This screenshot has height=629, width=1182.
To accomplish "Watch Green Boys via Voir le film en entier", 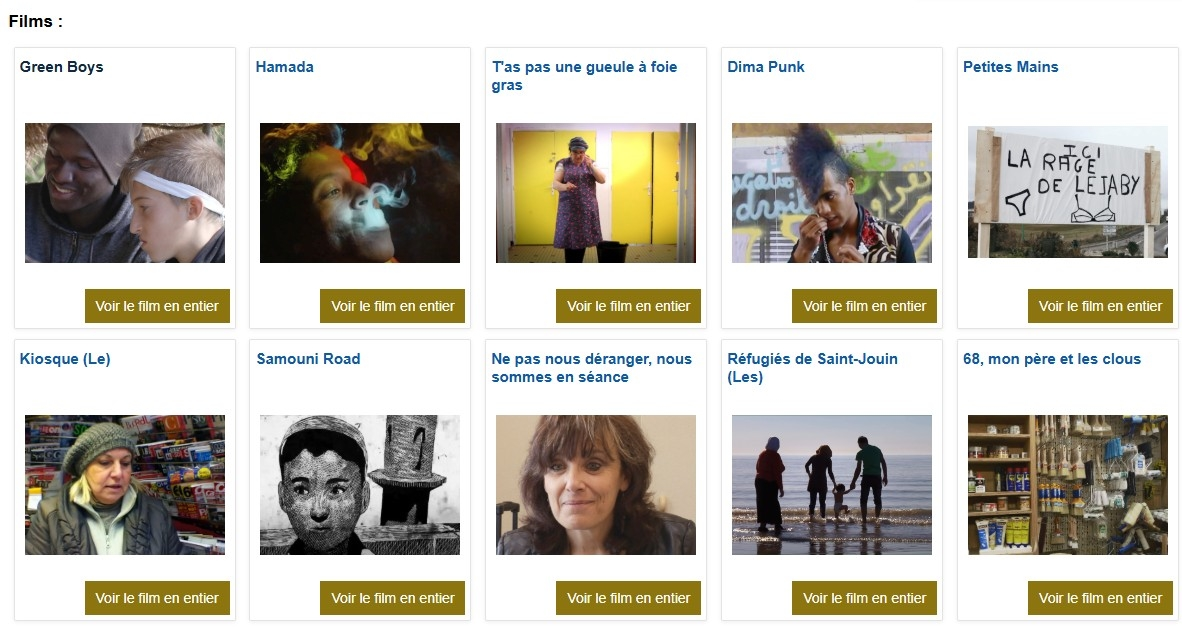I will pyautogui.click(x=157, y=305).
